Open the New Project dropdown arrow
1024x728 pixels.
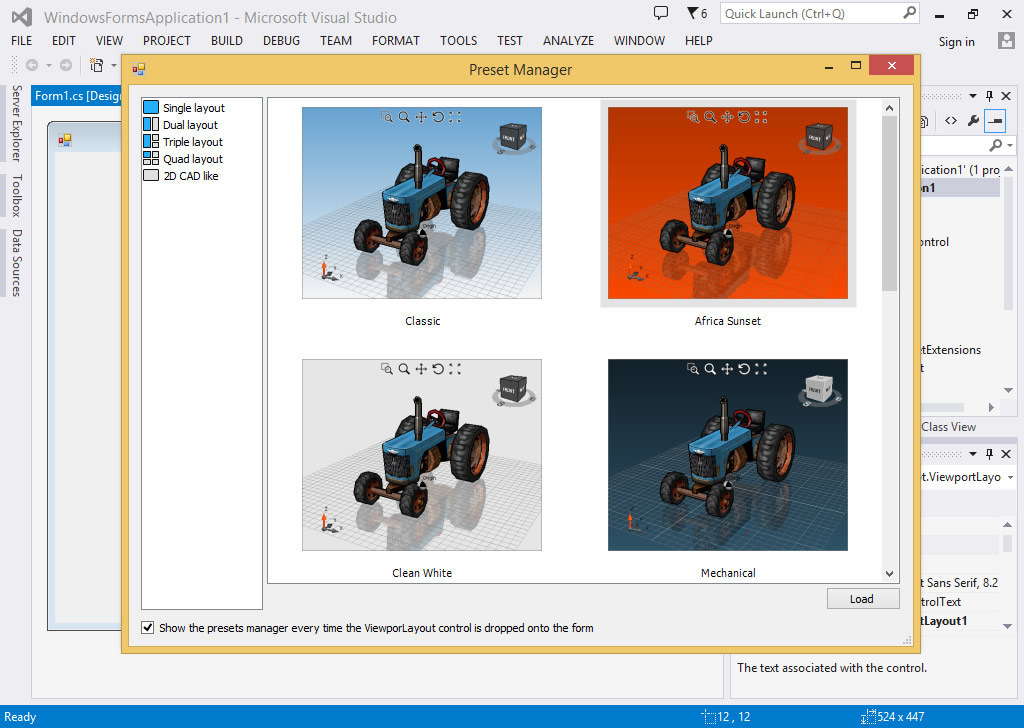[x=114, y=65]
